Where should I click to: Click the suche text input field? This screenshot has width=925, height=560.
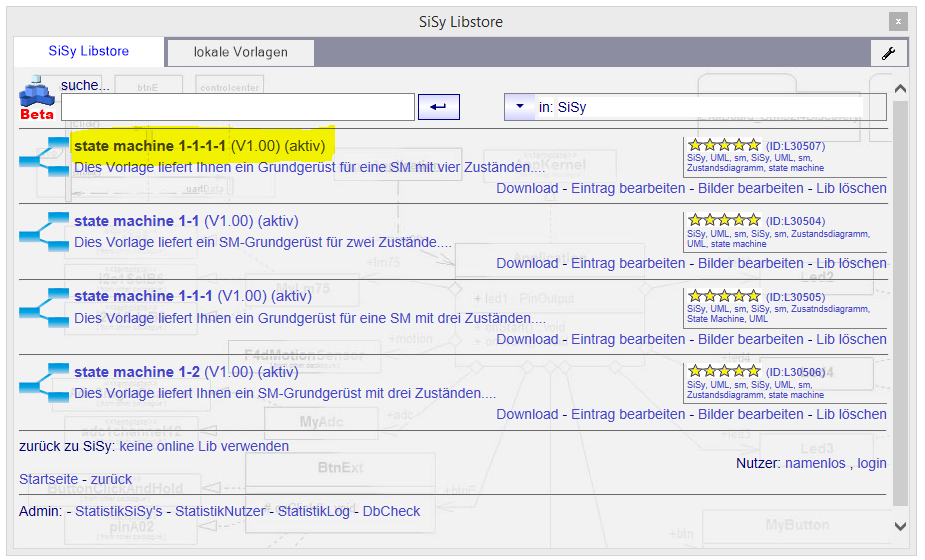(237, 107)
